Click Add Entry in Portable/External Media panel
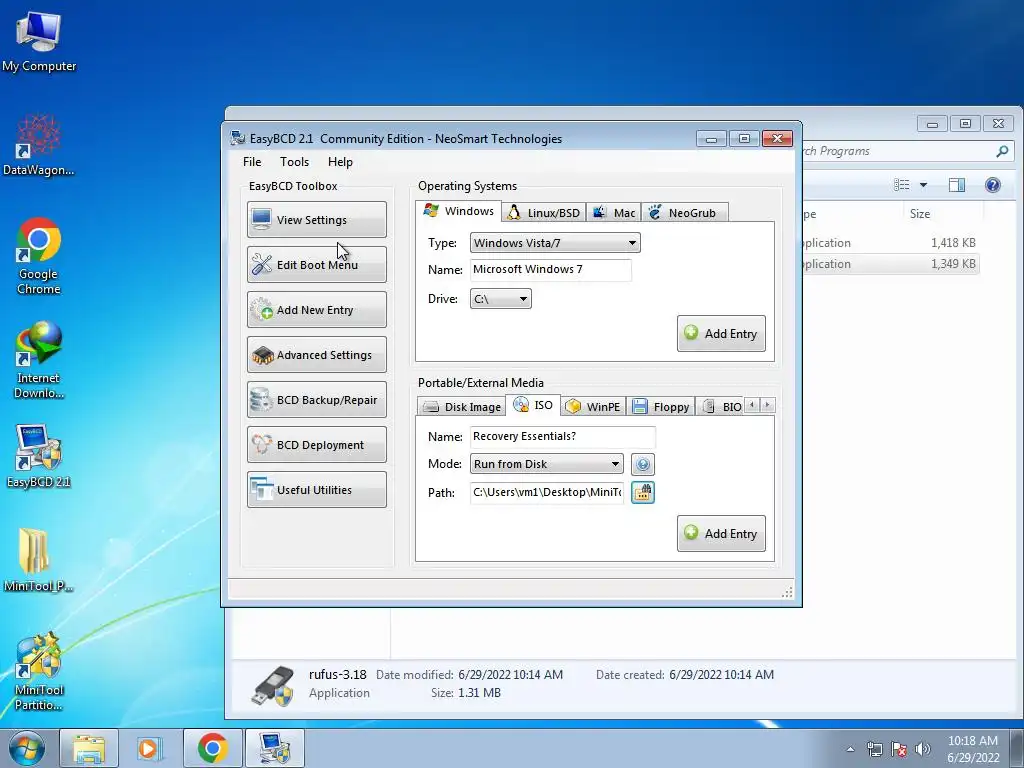Image resolution: width=1024 pixels, height=768 pixels. pyautogui.click(x=721, y=534)
